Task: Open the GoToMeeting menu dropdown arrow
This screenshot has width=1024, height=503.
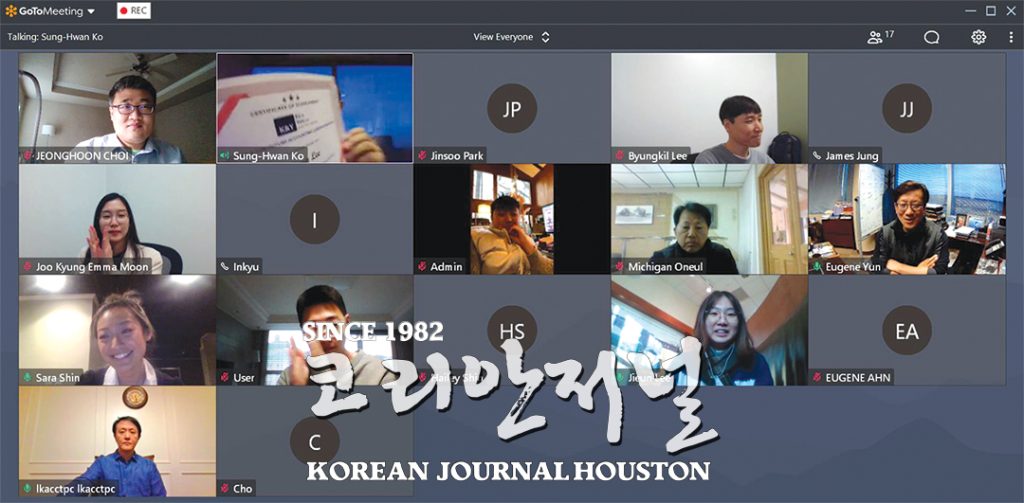Action: 91,11
